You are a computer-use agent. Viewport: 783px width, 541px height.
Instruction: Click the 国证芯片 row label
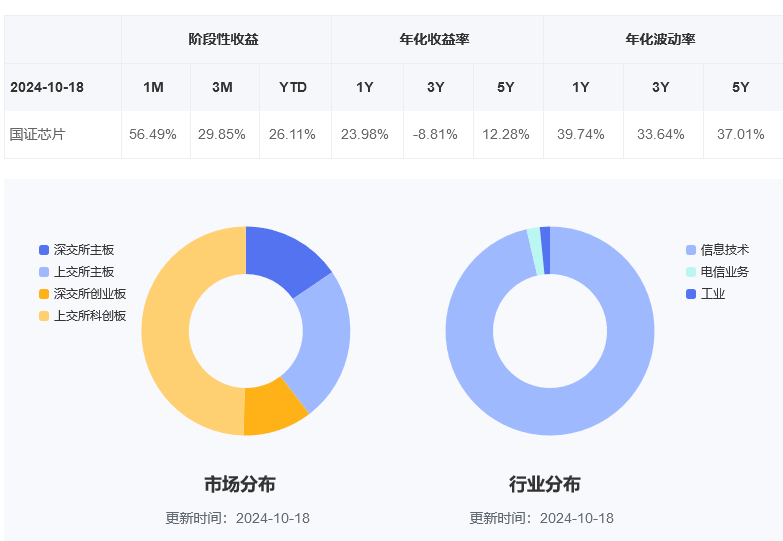pyautogui.click(x=37, y=134)
